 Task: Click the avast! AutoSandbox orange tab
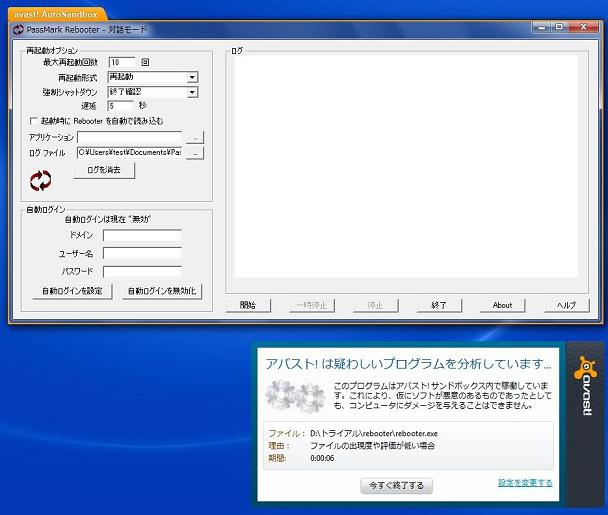coord(56,14)
